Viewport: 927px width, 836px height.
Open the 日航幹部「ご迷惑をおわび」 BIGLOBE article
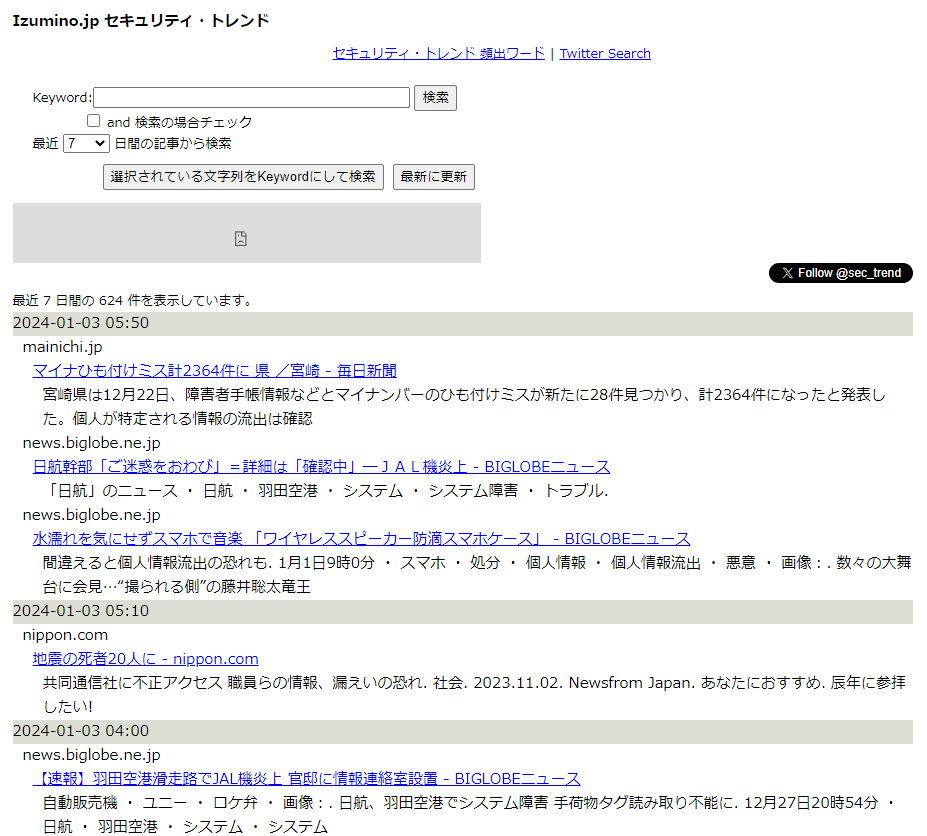pyautogui.click(x=320, y=466)
